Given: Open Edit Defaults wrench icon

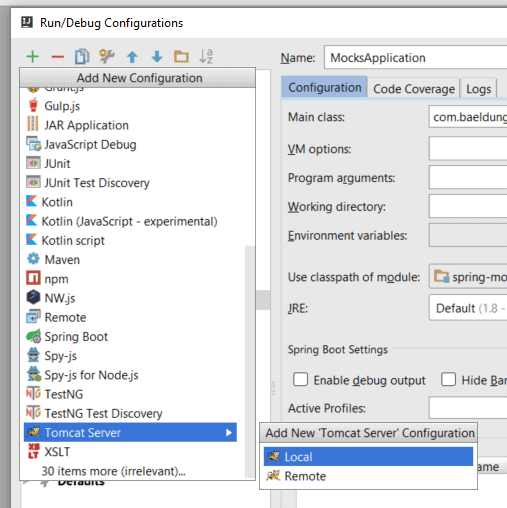Looking at the screenshot, I should click(107, 56).
